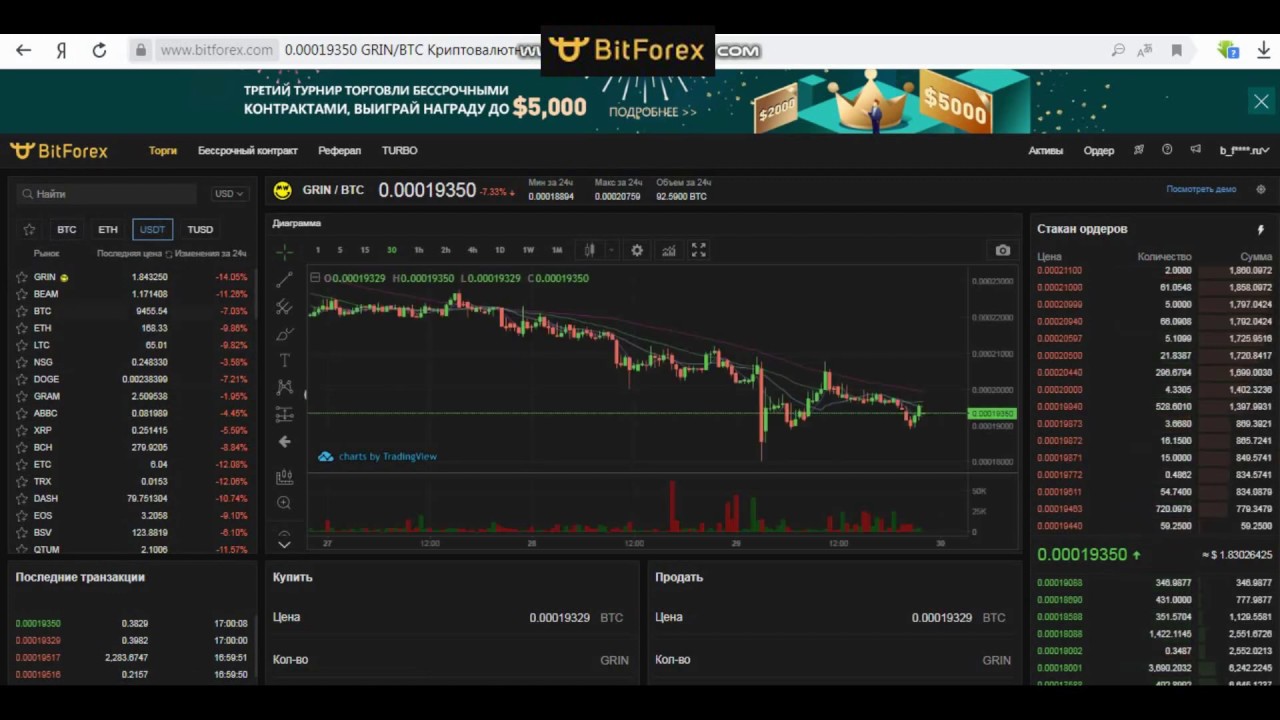Open the indicators icon in chart toolbar
This screenshot has width=1280, height=720.
click(668, 250)
